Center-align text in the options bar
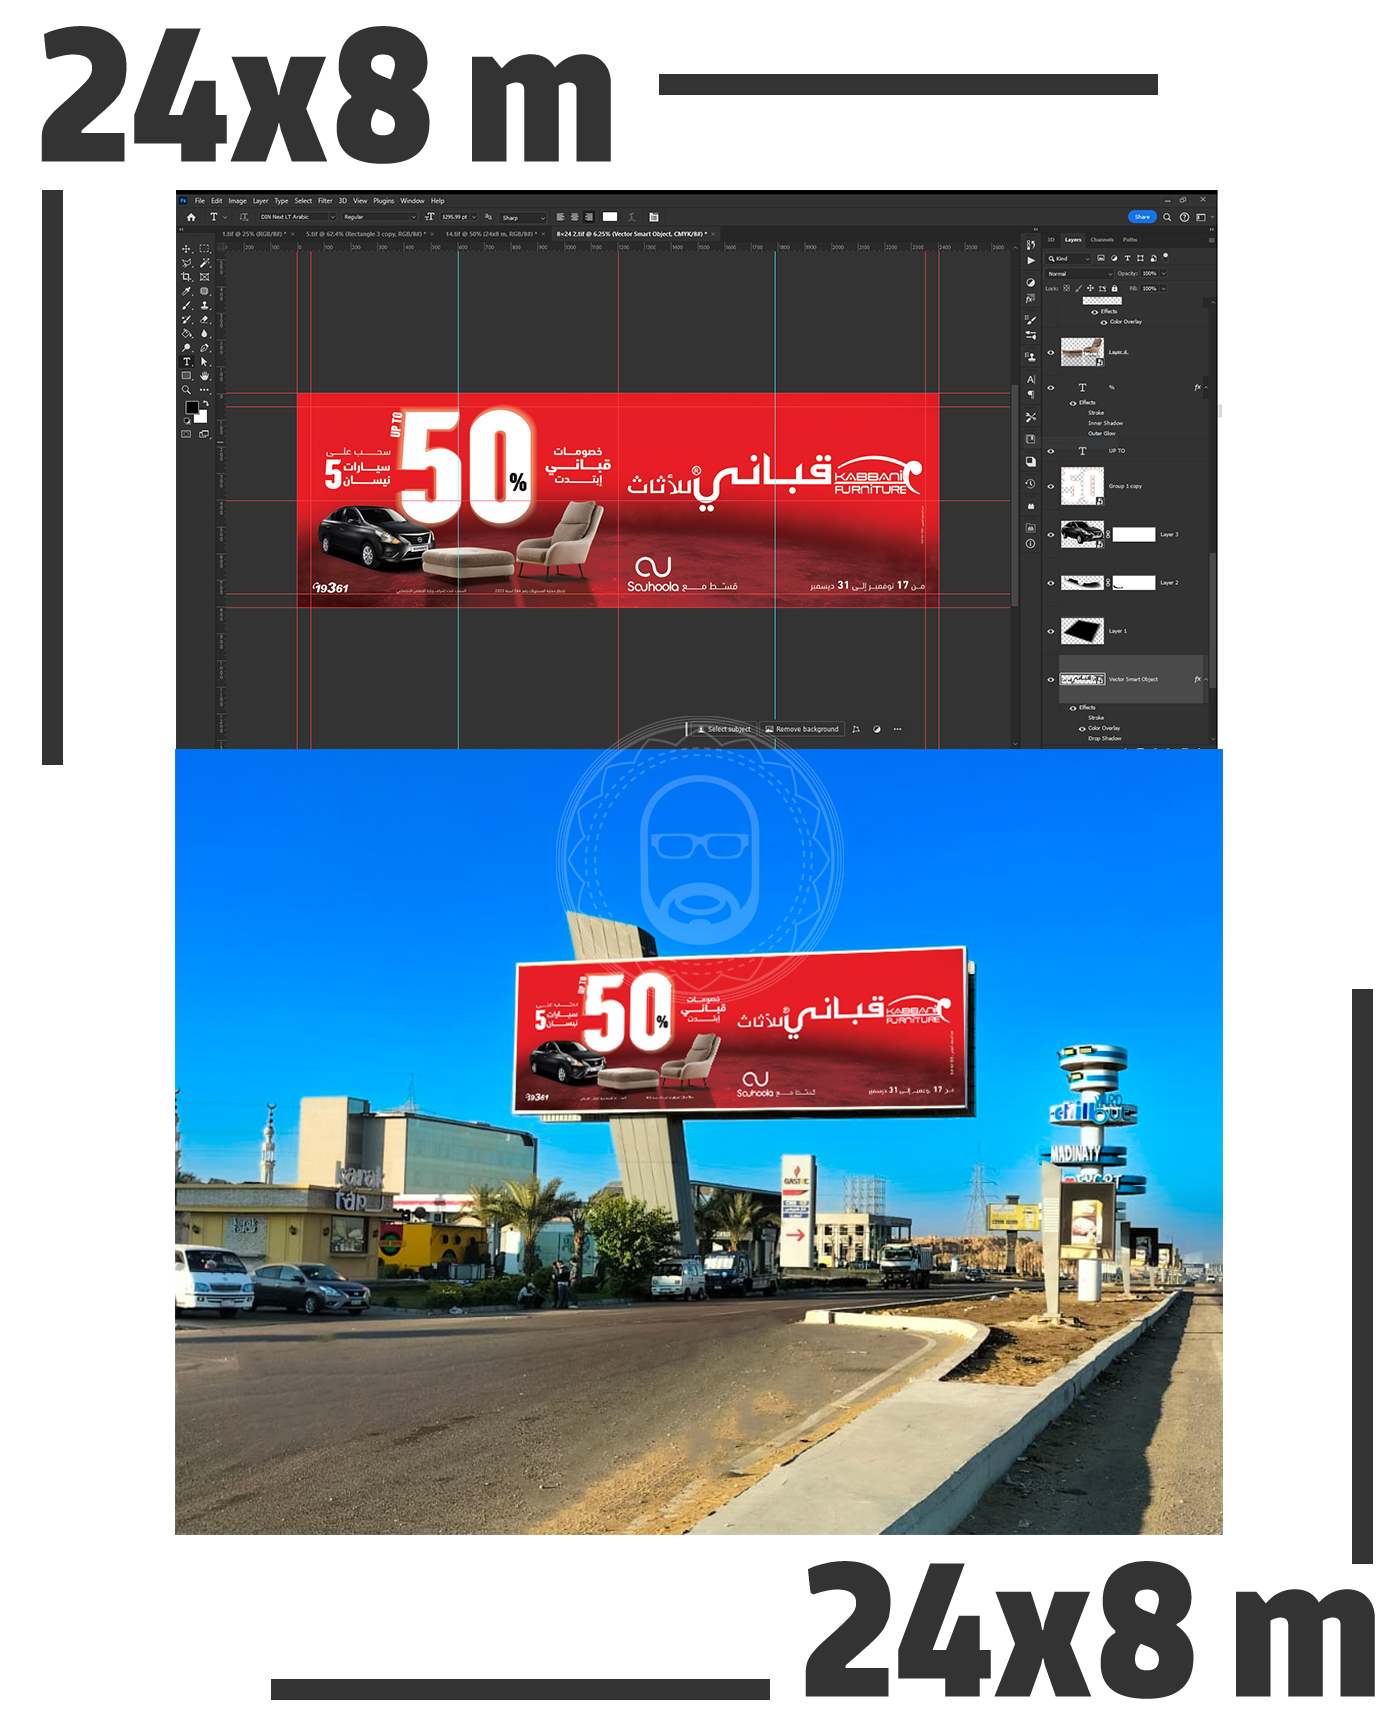The width and height of the screenshot is (1400, 1720). coord(574,217)
